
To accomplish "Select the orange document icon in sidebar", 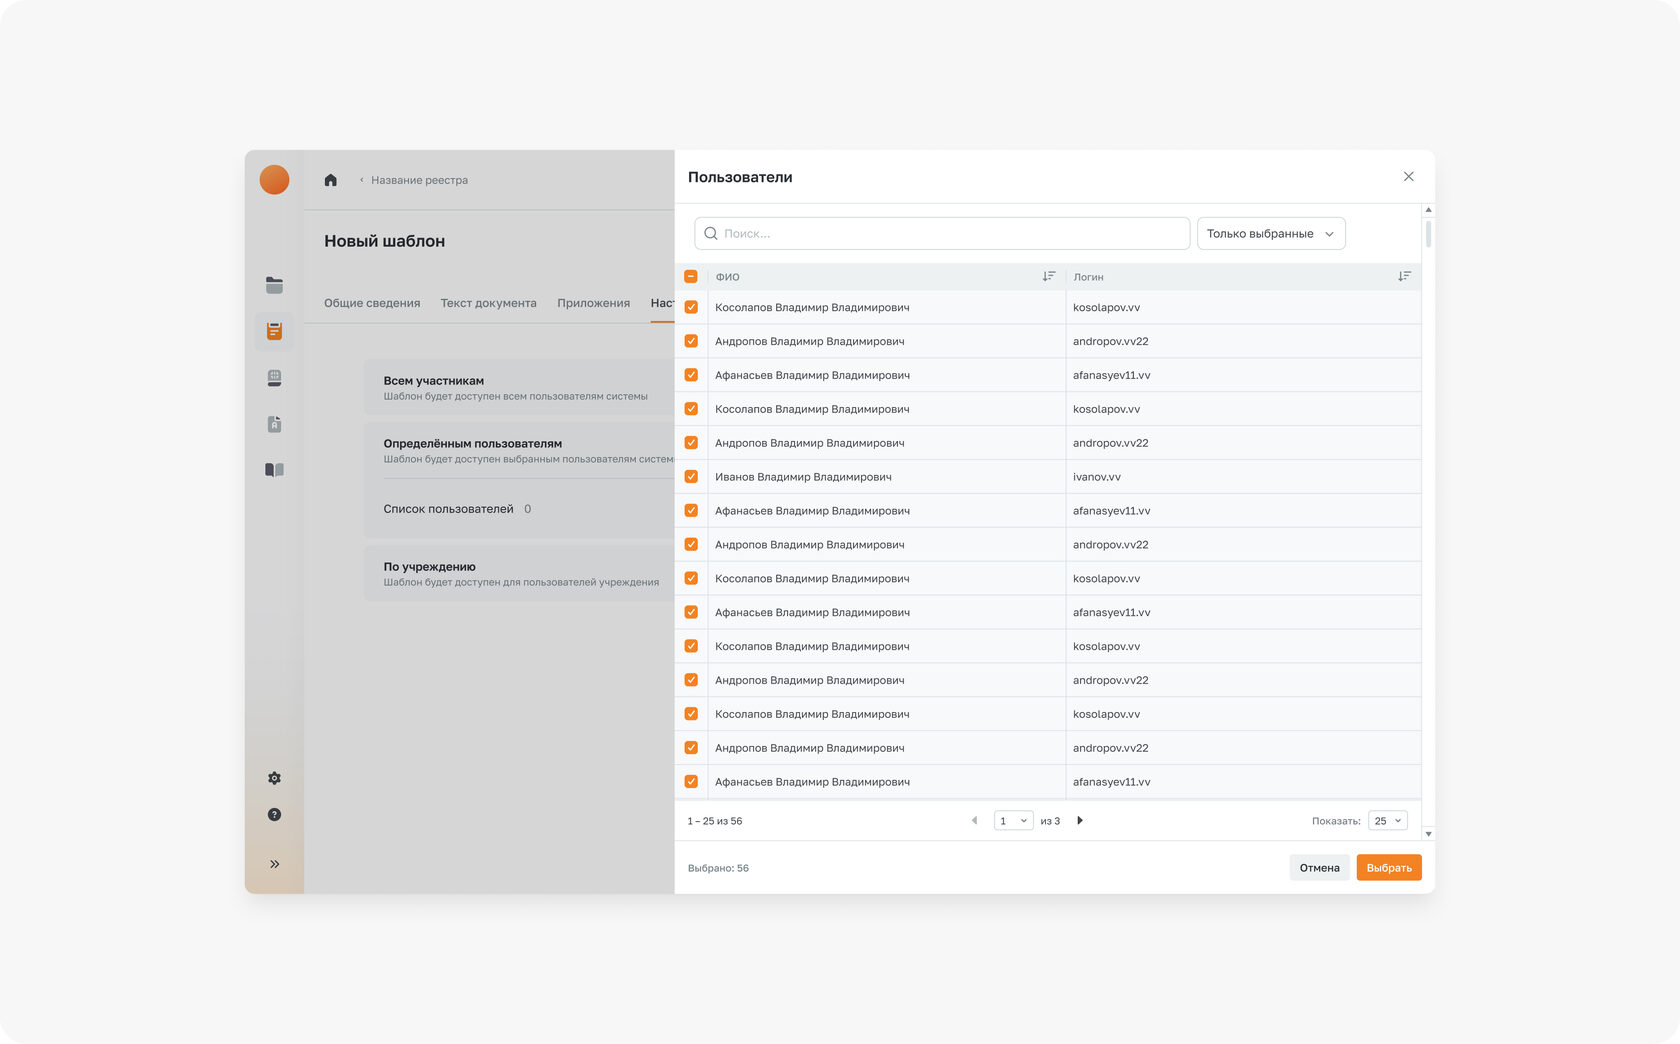I will (x=274, y=331).
